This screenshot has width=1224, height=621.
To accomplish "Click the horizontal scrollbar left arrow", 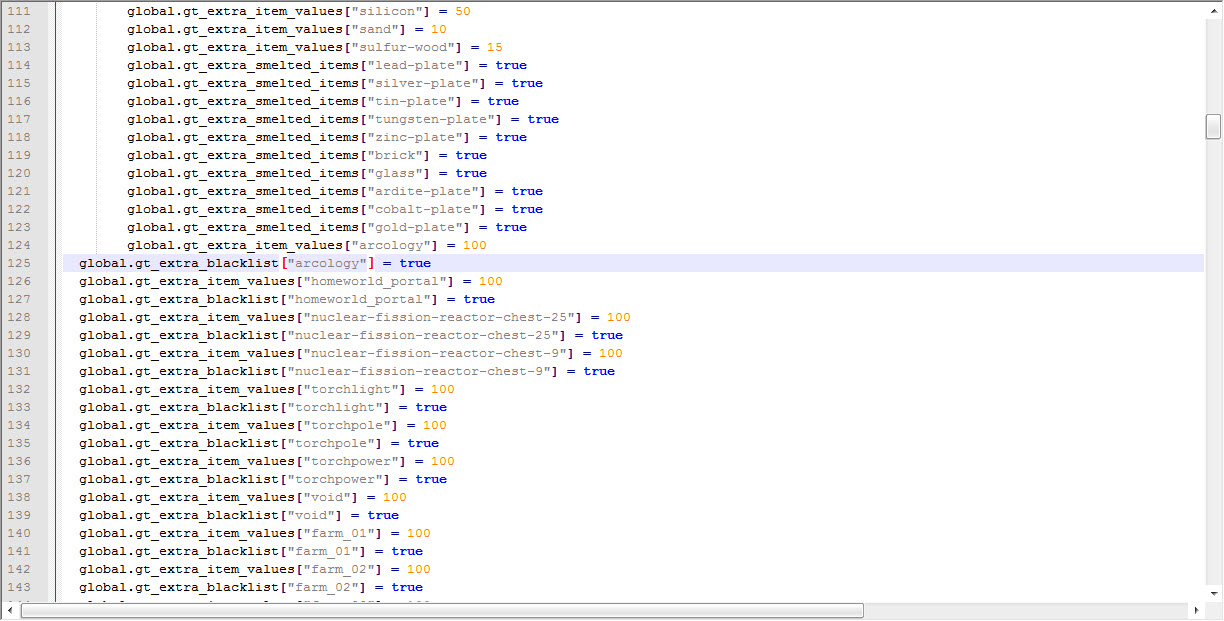I will [x=10, y=610].
